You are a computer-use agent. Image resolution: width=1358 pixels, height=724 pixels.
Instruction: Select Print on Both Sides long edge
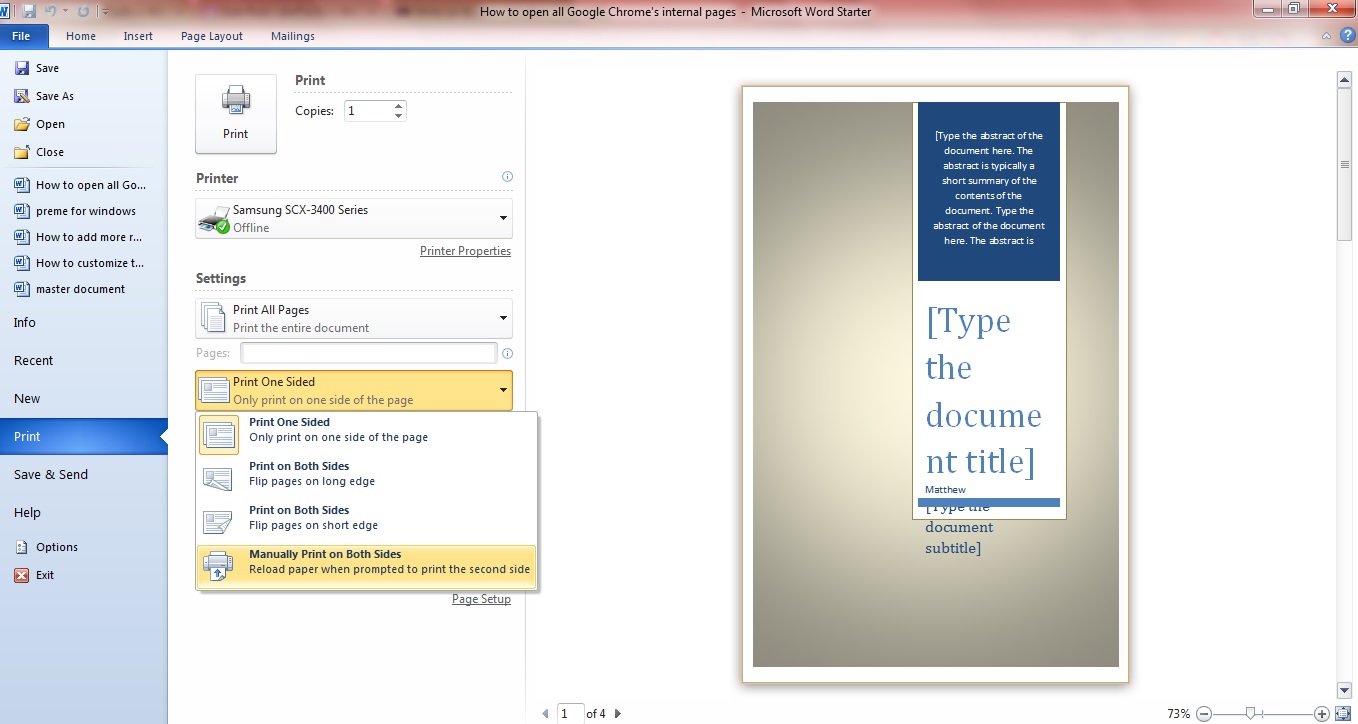click(367, 479)
